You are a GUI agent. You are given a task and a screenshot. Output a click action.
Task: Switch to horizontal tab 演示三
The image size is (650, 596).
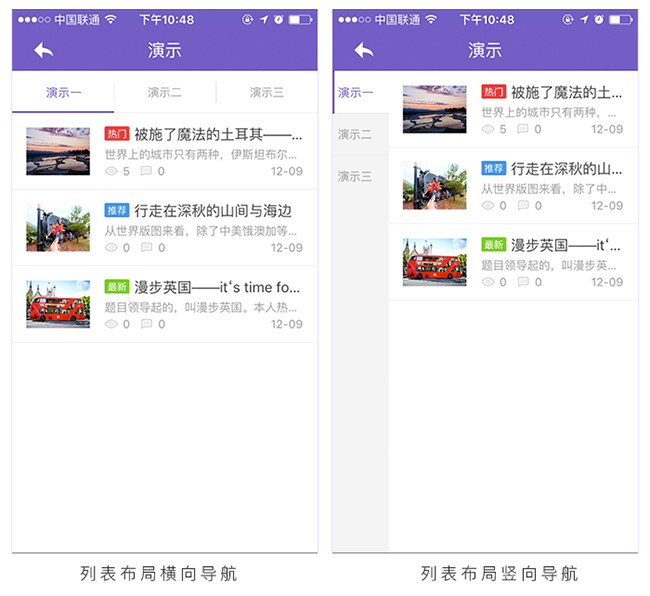[x=266, y=93]
